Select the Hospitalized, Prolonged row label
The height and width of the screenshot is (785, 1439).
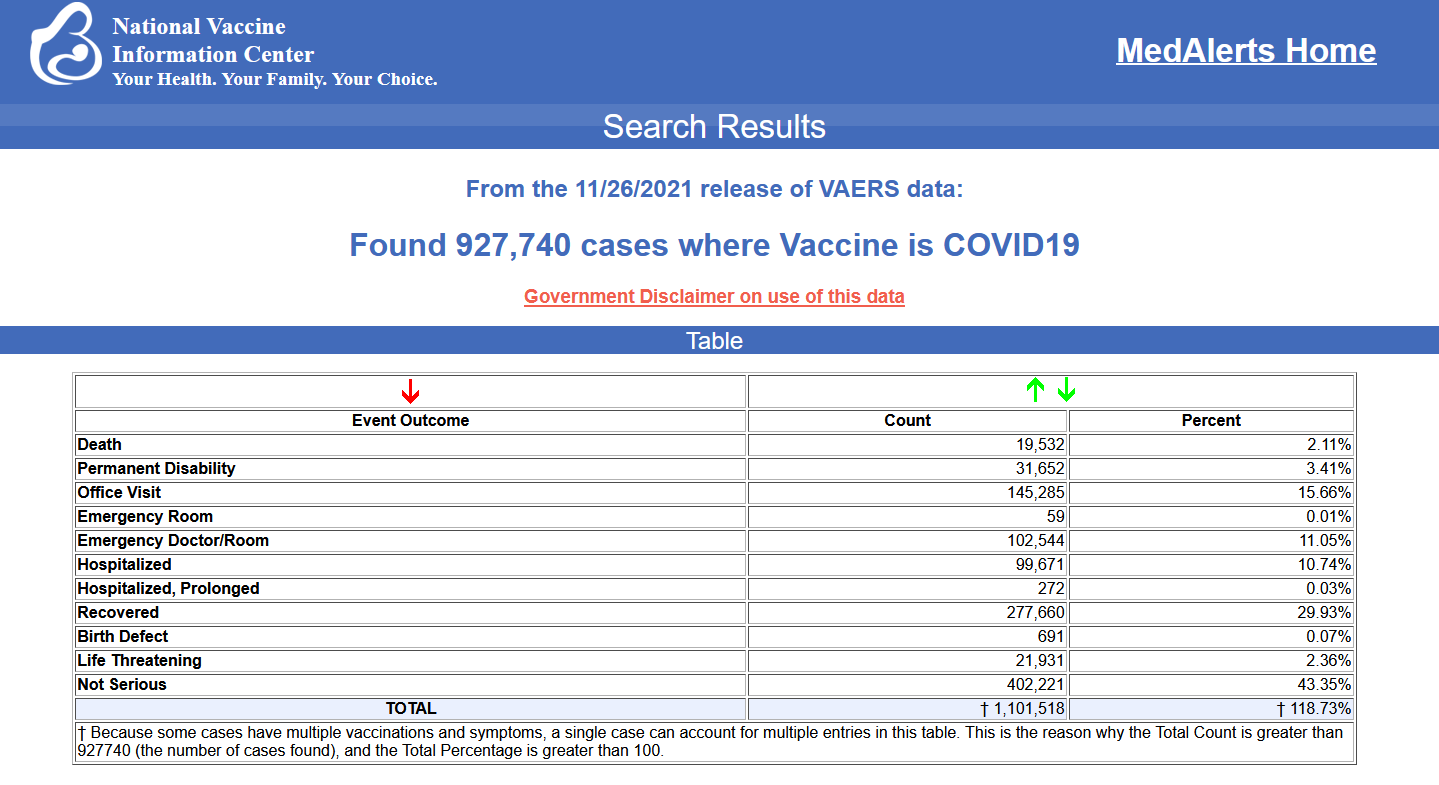[168, 588]
